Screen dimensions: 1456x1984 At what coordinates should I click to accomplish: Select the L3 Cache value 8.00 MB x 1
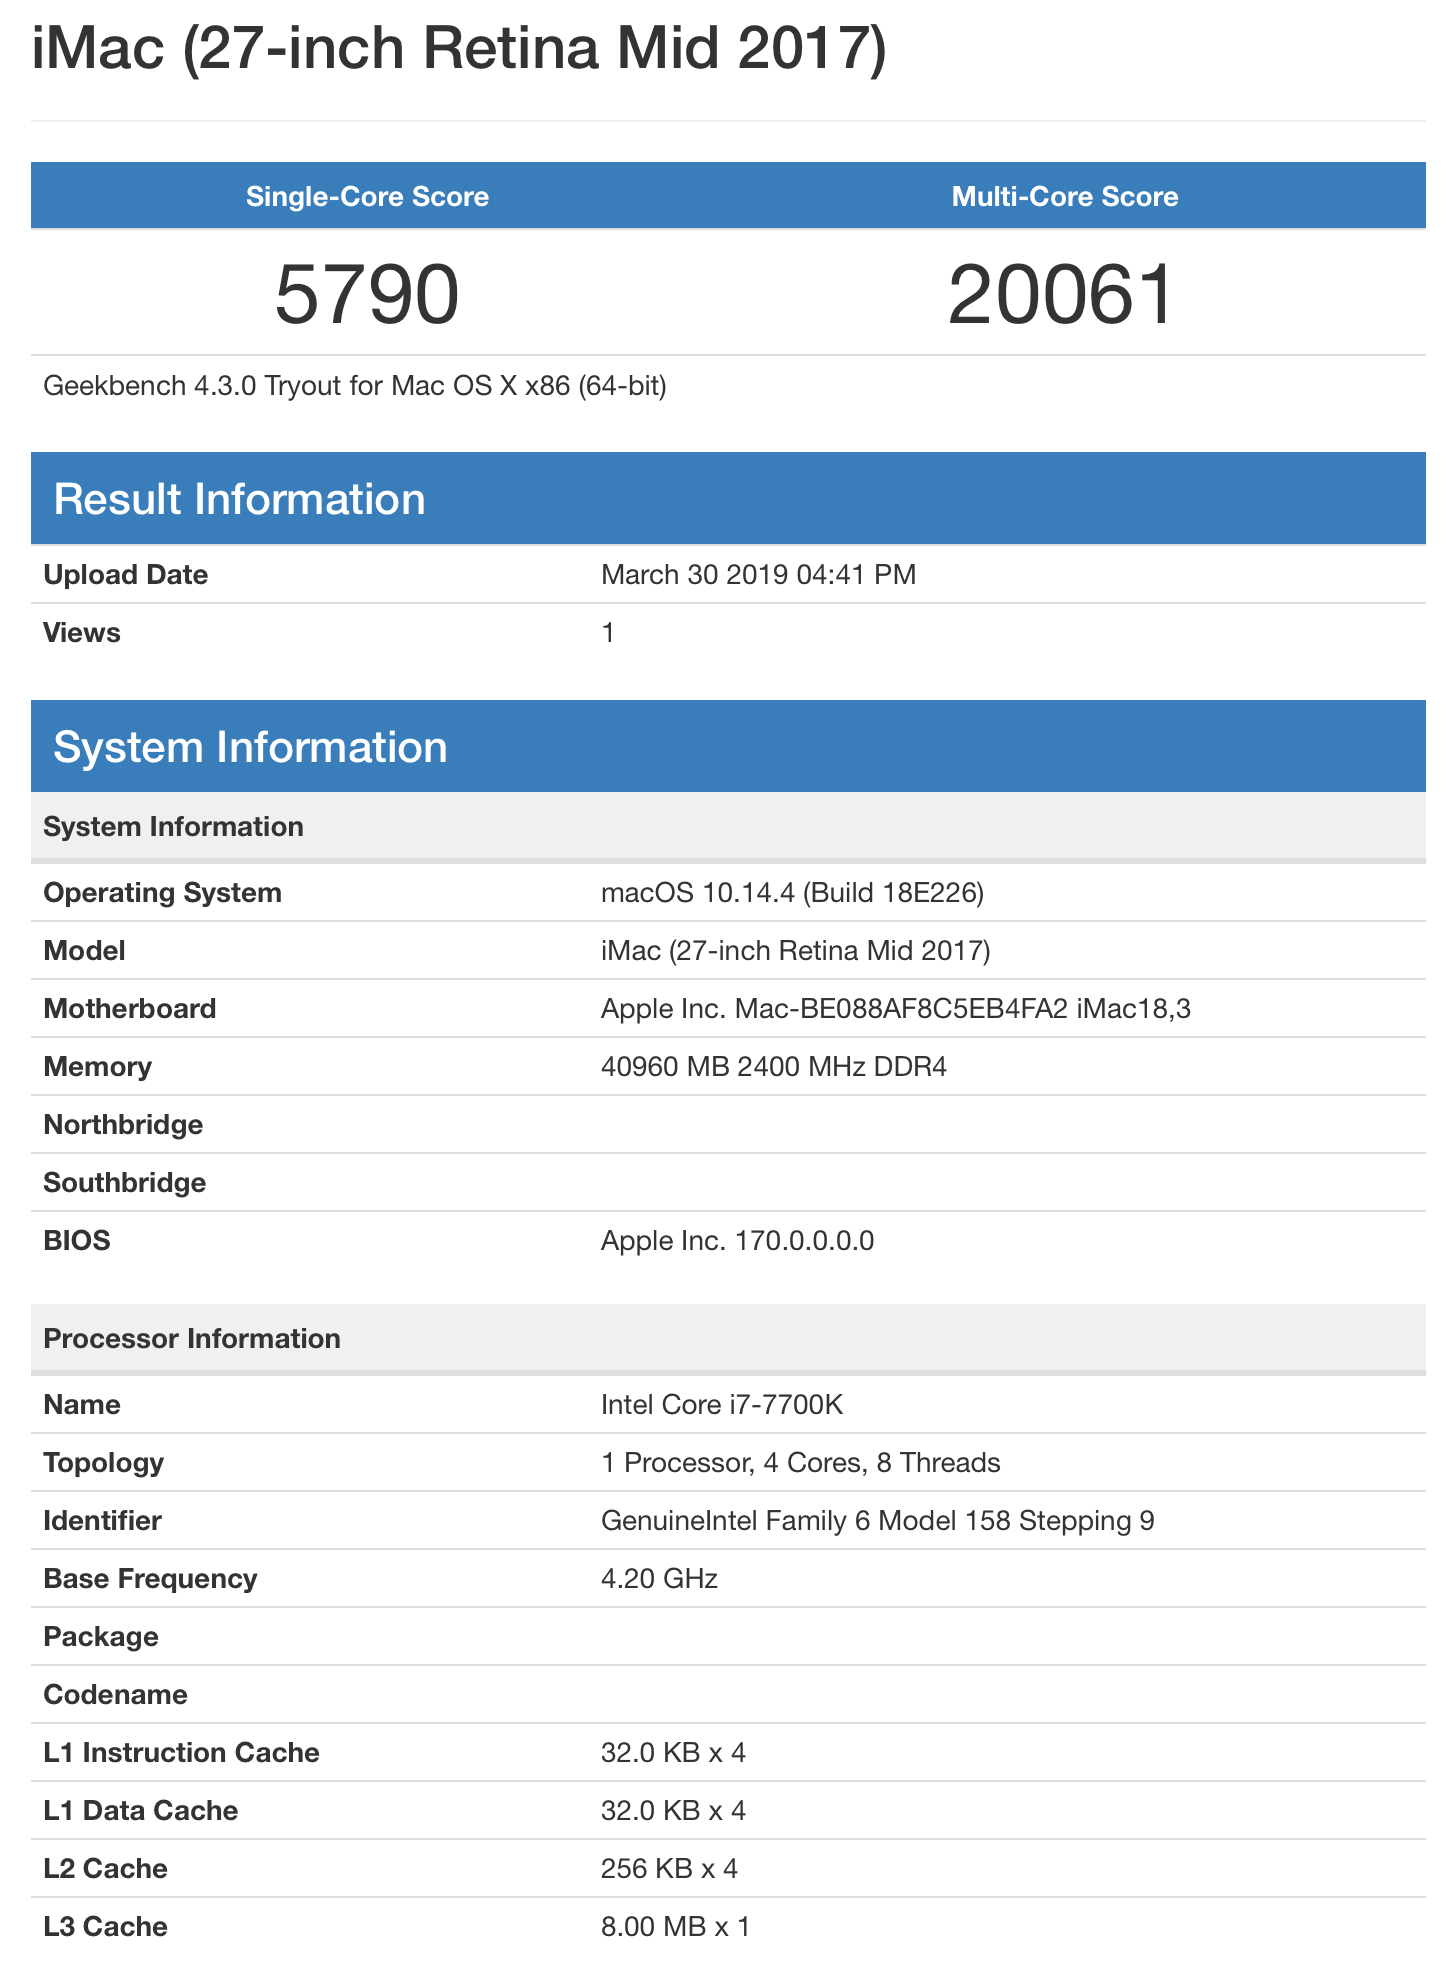pos(676,1927)
